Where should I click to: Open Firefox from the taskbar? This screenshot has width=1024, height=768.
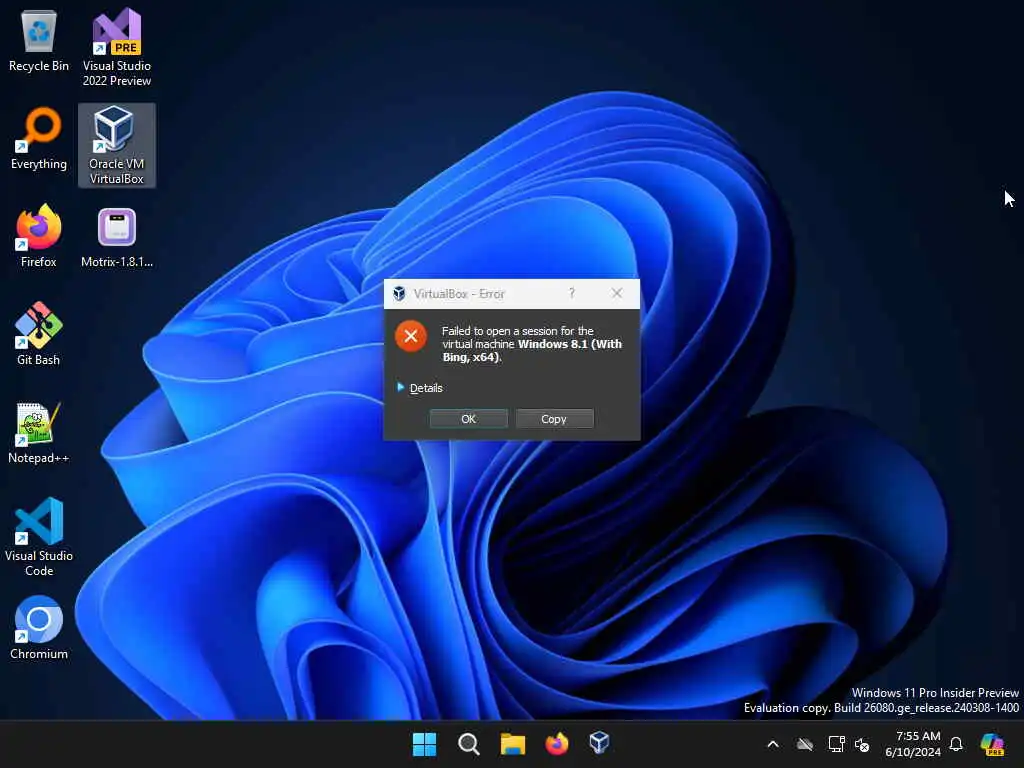click(556, 744)
